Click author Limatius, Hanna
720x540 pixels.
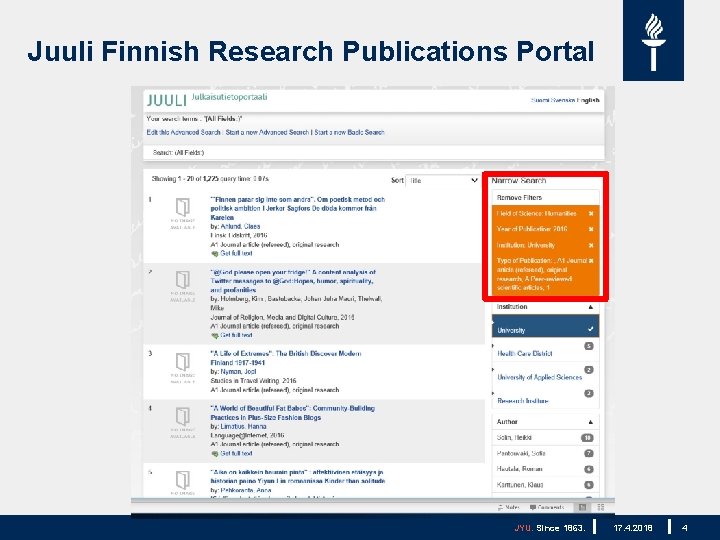point(243,427)
